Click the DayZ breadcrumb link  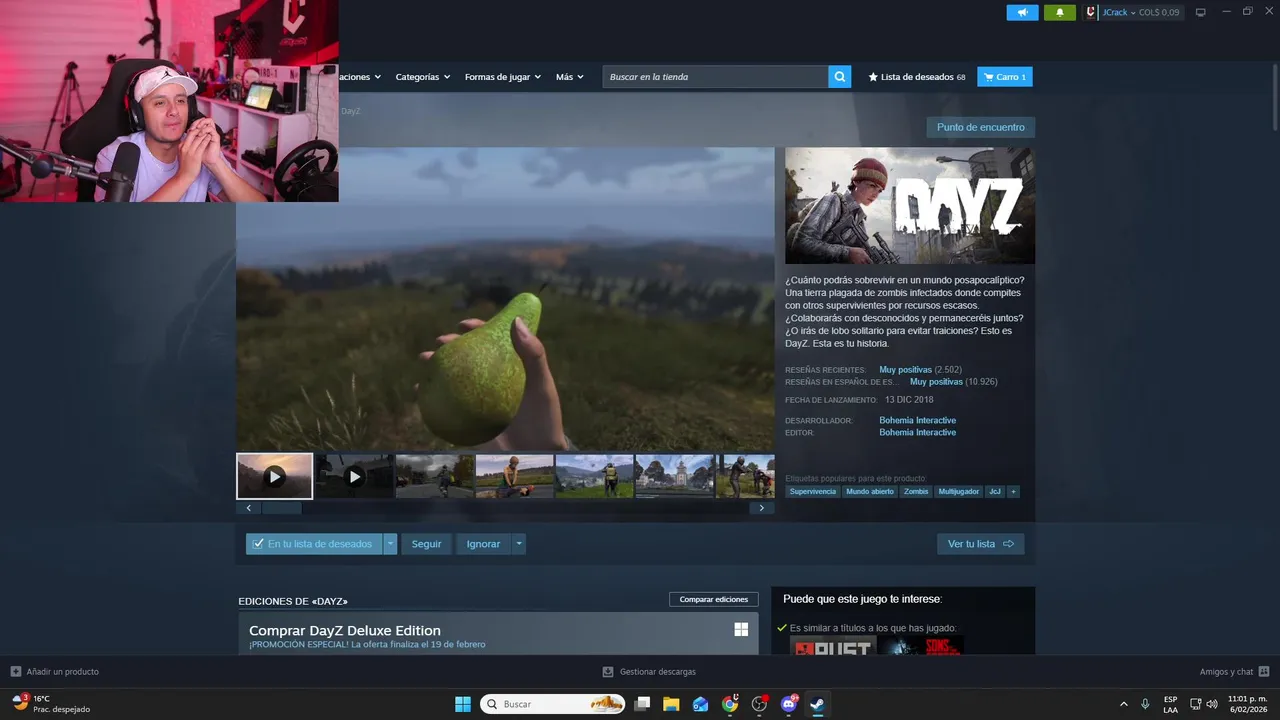pyautogui.click(x=350, y=111)
